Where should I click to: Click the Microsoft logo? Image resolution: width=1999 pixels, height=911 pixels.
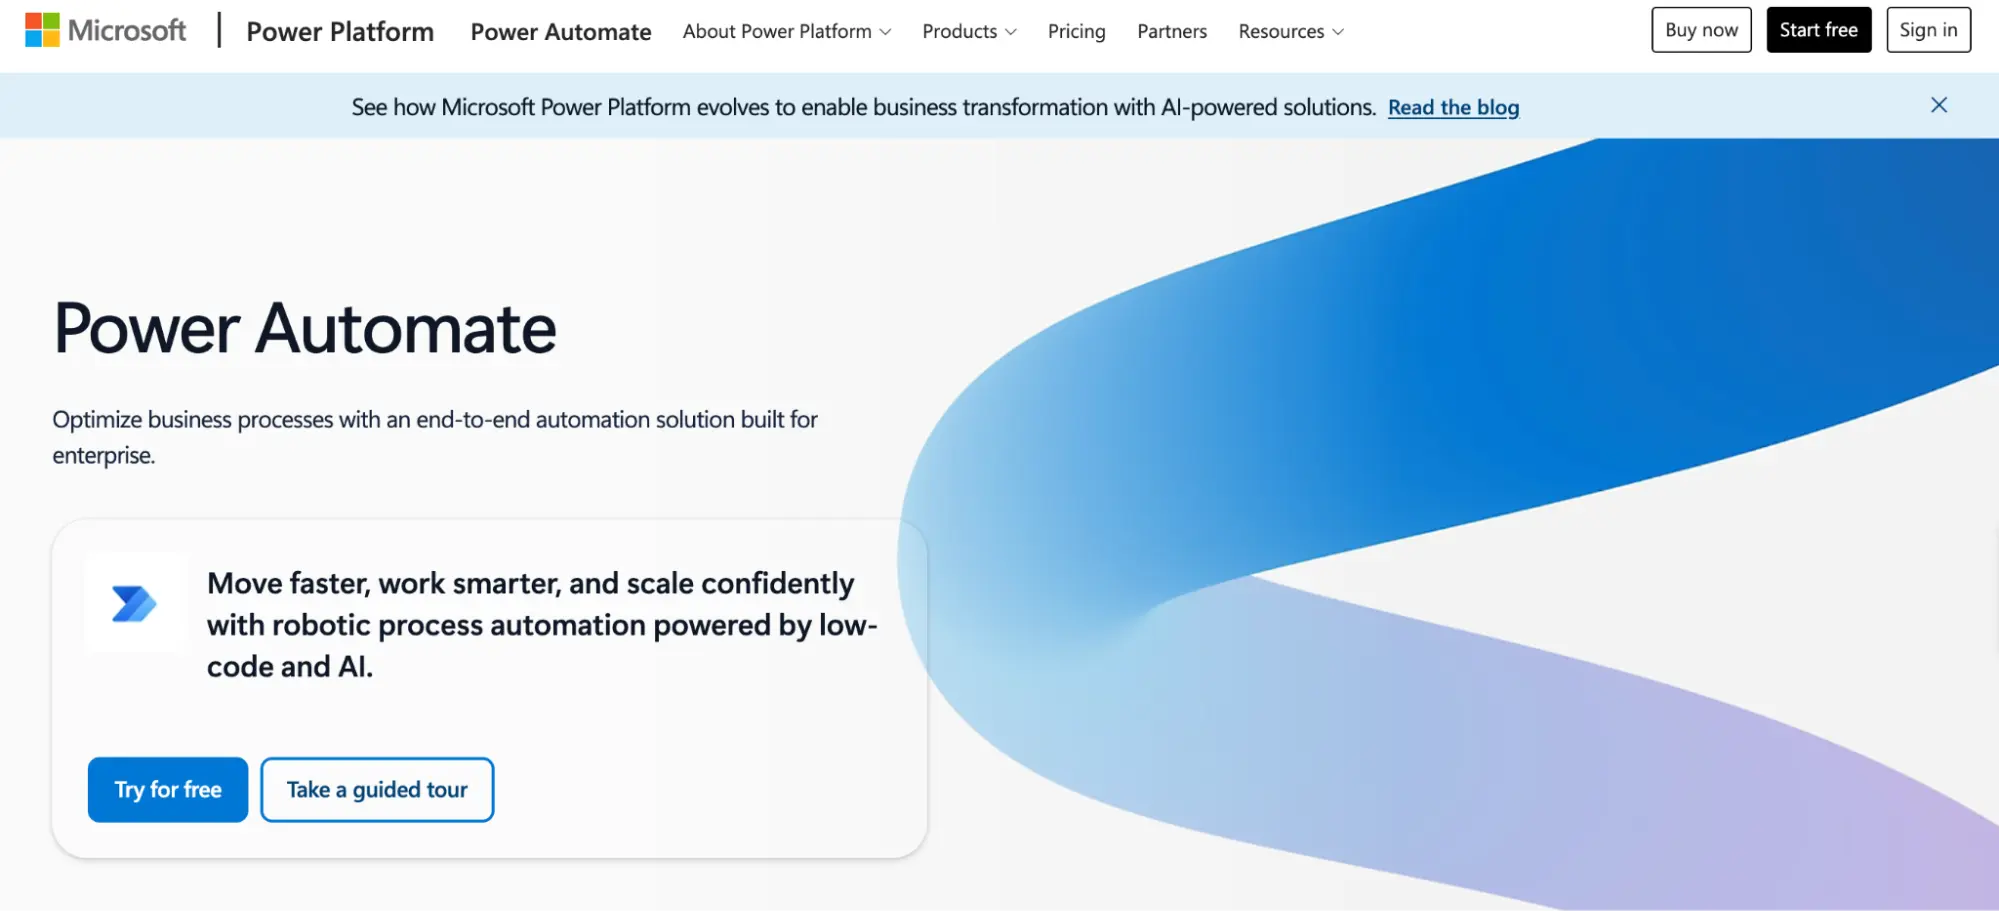pos(105,31)
